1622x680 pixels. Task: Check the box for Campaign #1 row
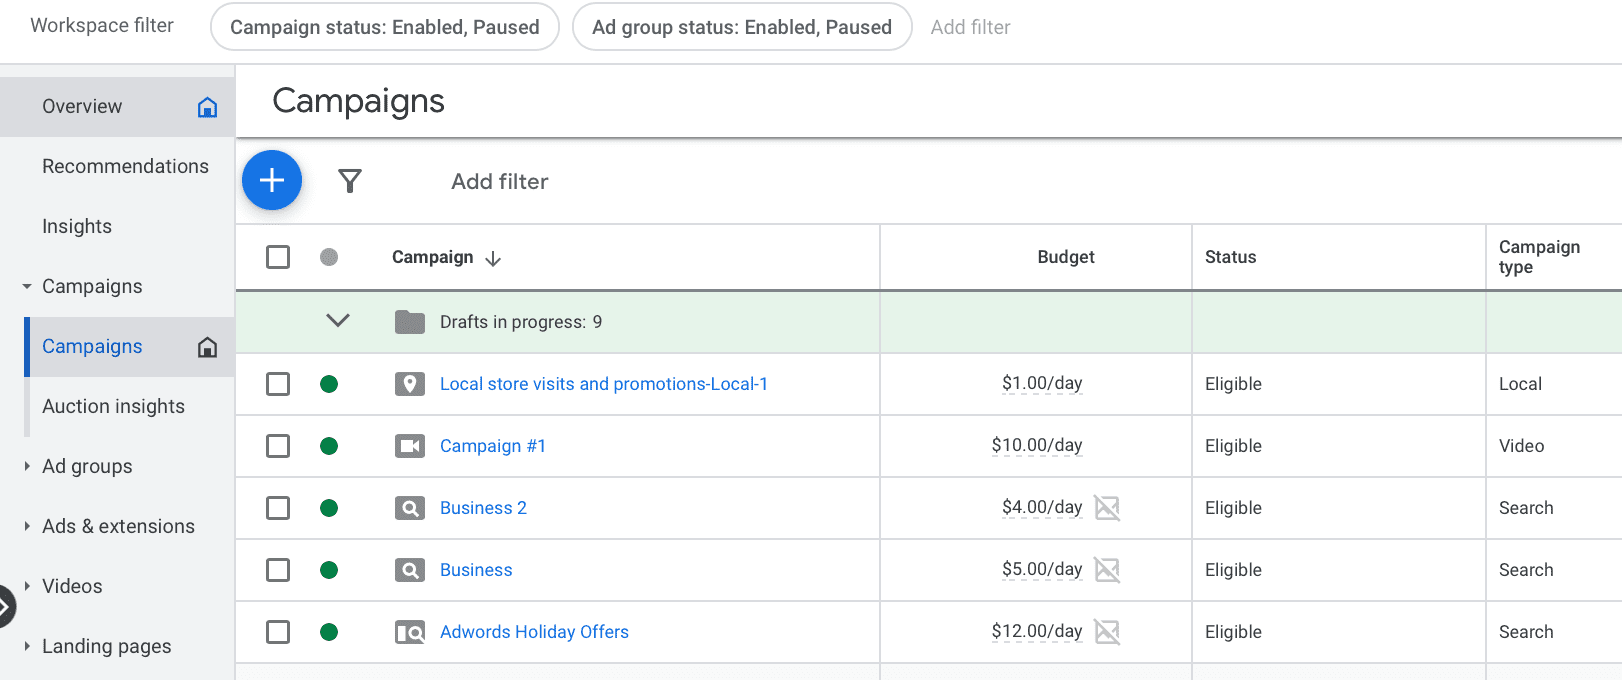pos(278,446)
